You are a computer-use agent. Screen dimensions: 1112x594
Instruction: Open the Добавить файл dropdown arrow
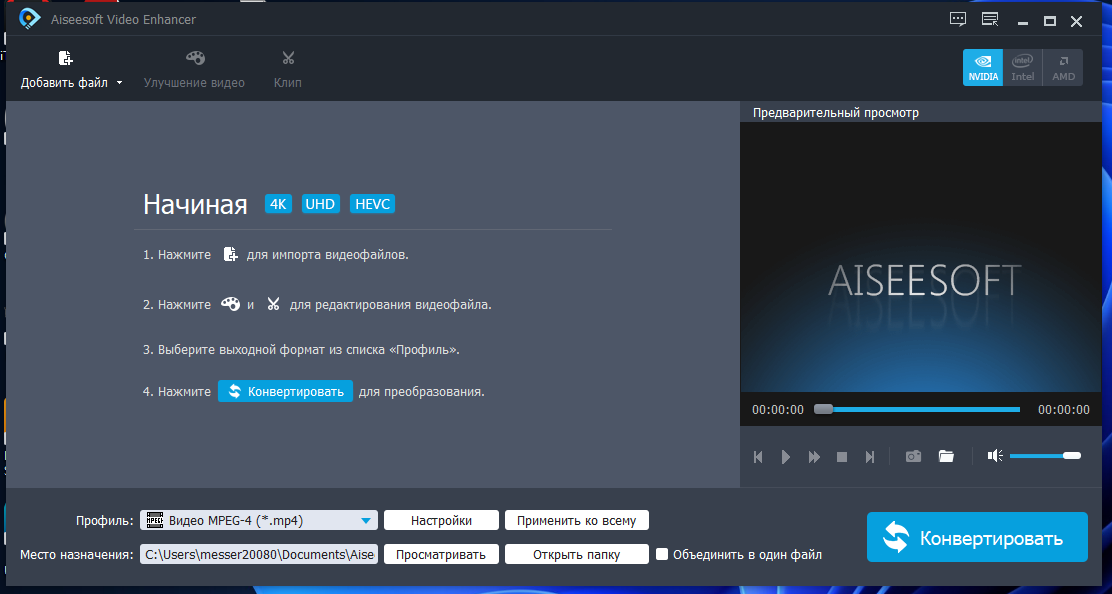(119, 83)
